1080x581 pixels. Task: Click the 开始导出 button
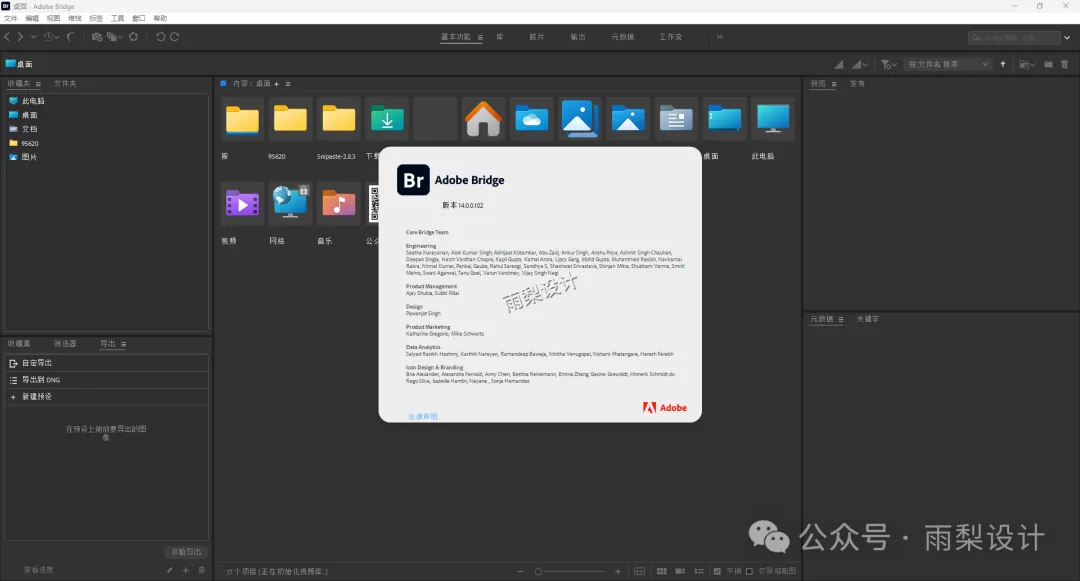(186, 552)
